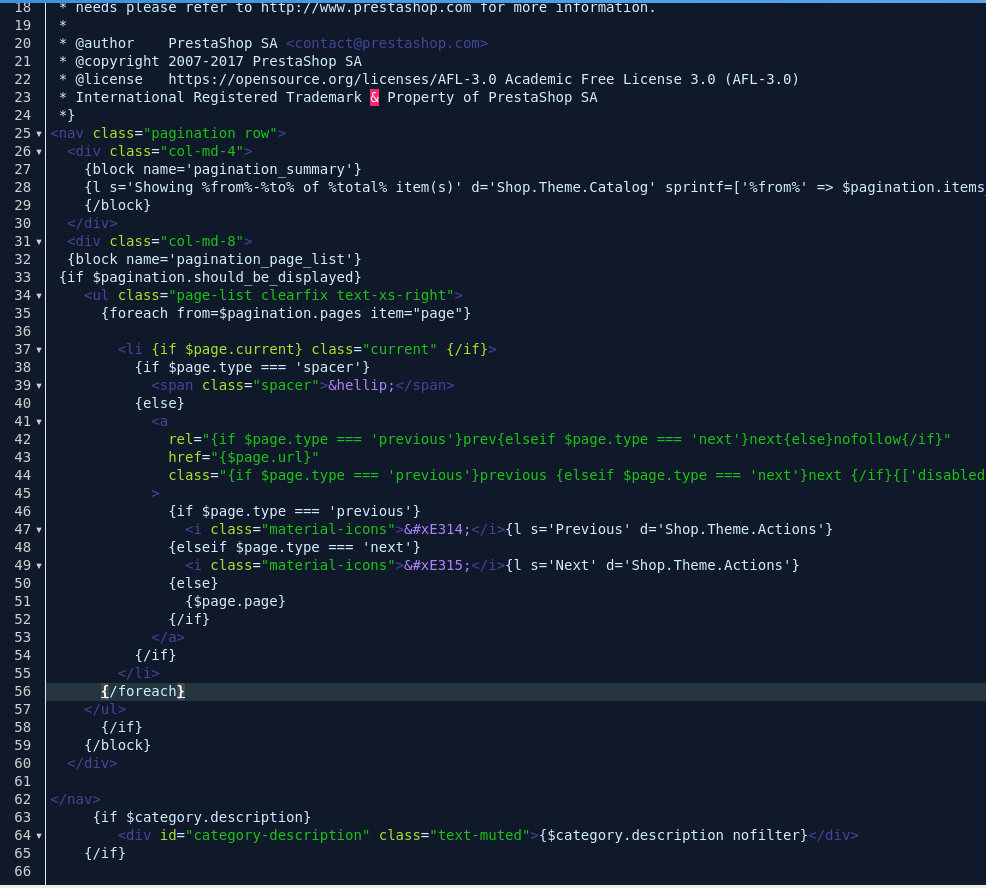Click the &#xE314; icon entity

click(x=437, y=529)
